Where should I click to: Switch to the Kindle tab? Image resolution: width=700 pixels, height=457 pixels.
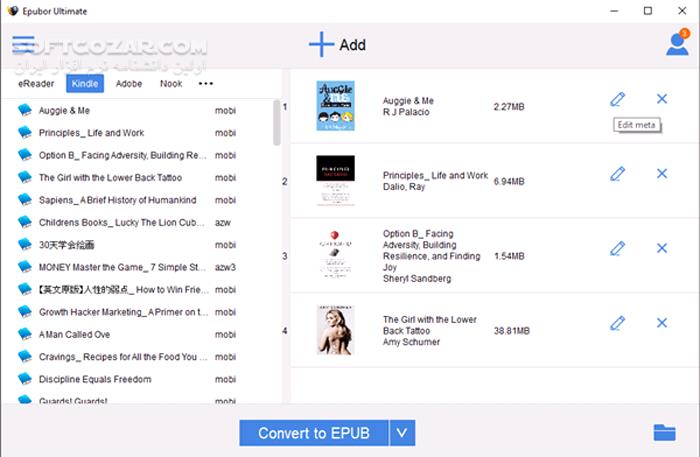[85, 83]
